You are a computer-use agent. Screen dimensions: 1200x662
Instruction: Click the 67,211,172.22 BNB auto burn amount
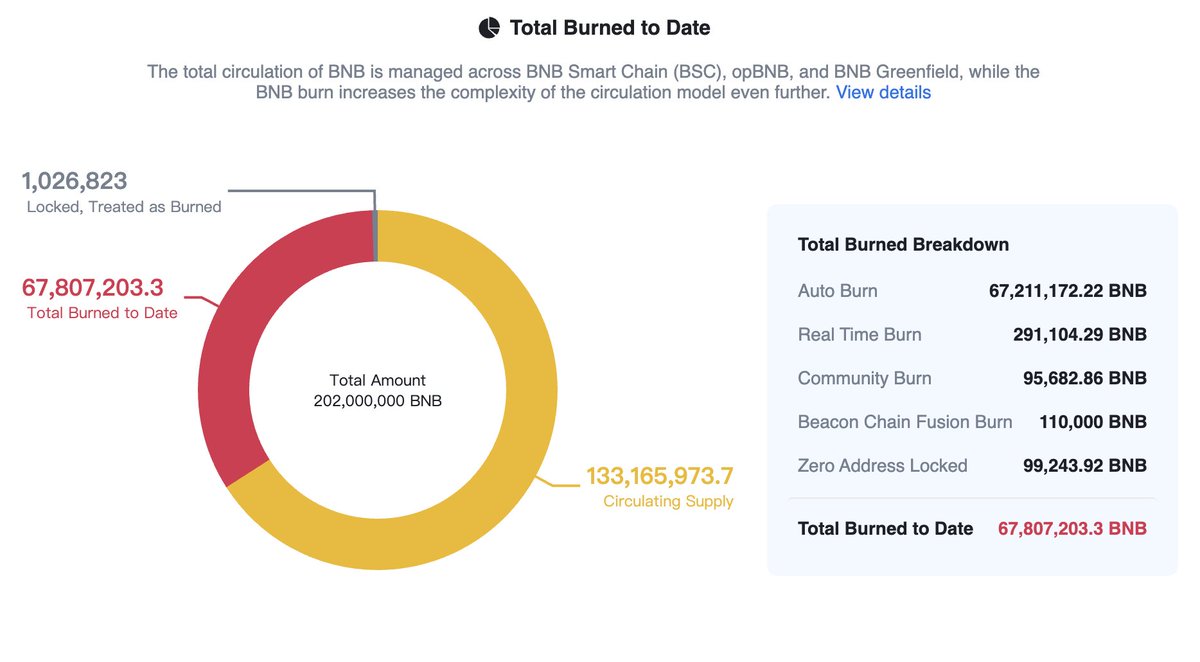point(1068,291)
